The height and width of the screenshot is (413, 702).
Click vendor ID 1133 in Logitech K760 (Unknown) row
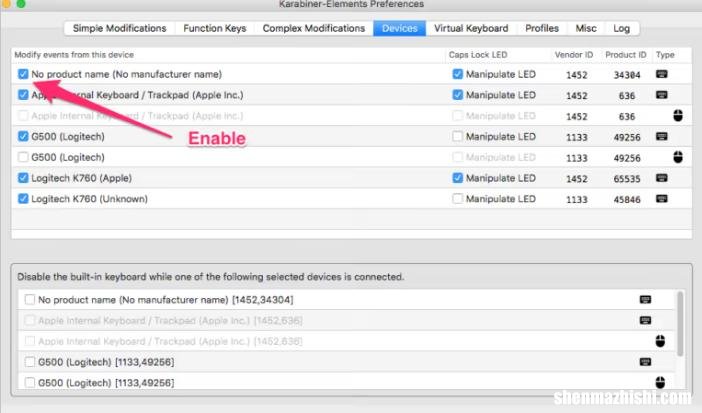(577, 199)
